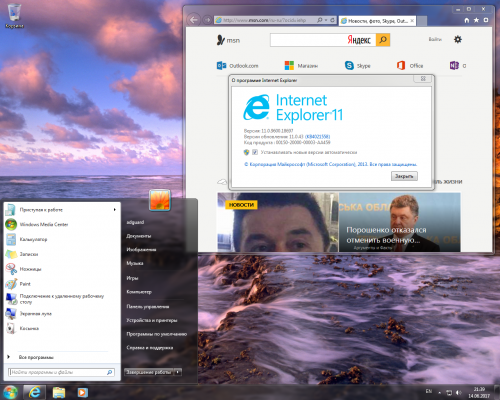This screenshot has height=400, width=500.
Task: Click the Internet Explorer address bar URL
Action: [265, 20]
